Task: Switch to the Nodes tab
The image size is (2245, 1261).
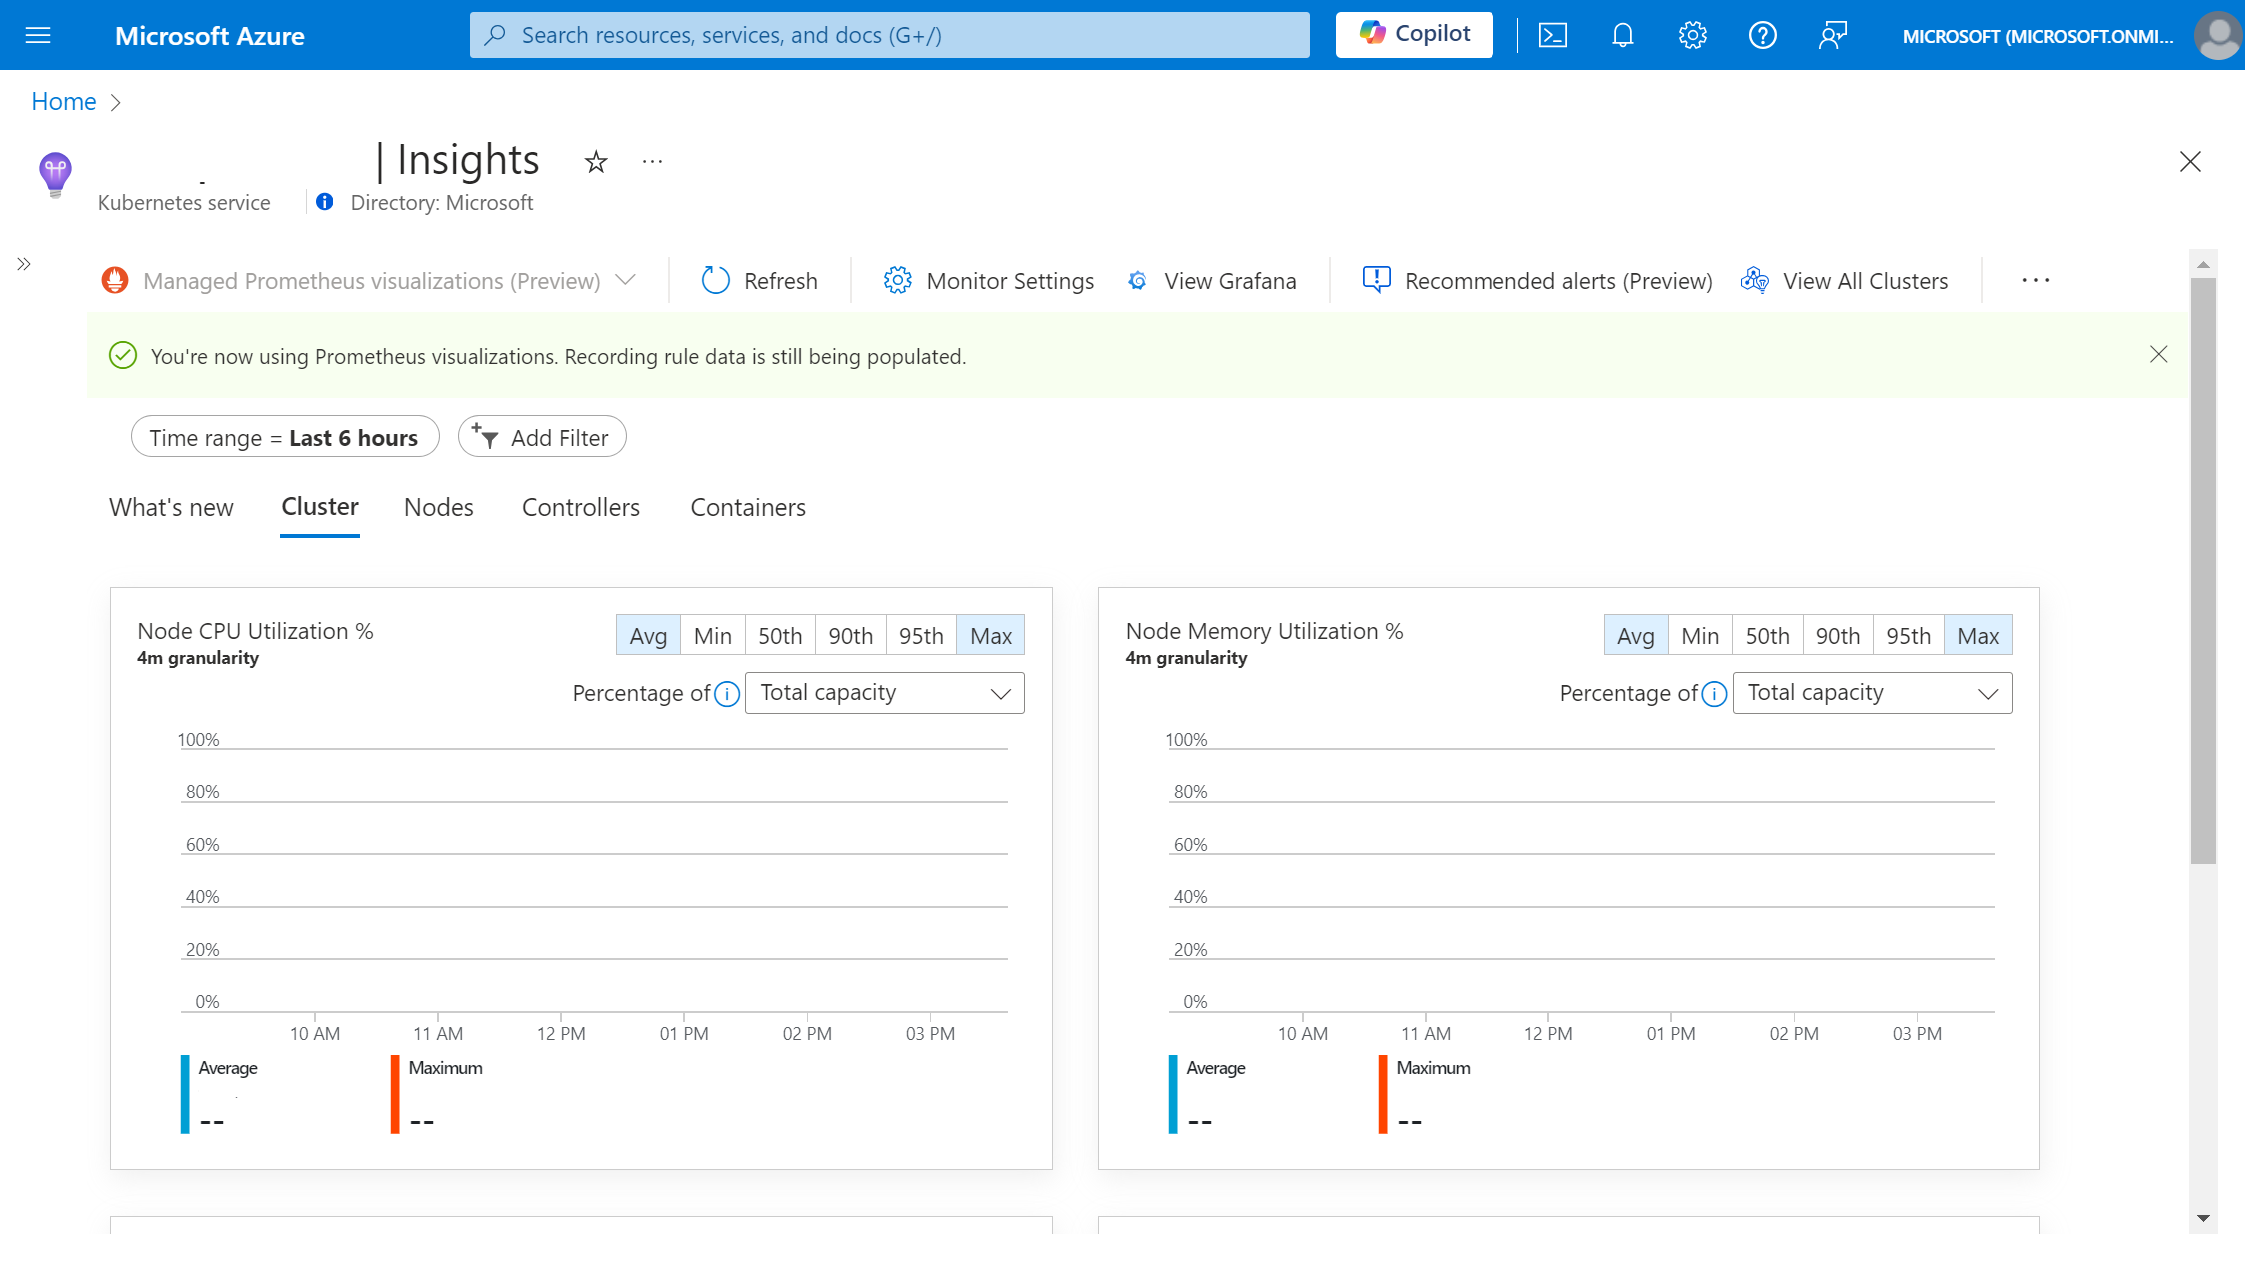Action: pyautogui.click(x=436, y=507)
